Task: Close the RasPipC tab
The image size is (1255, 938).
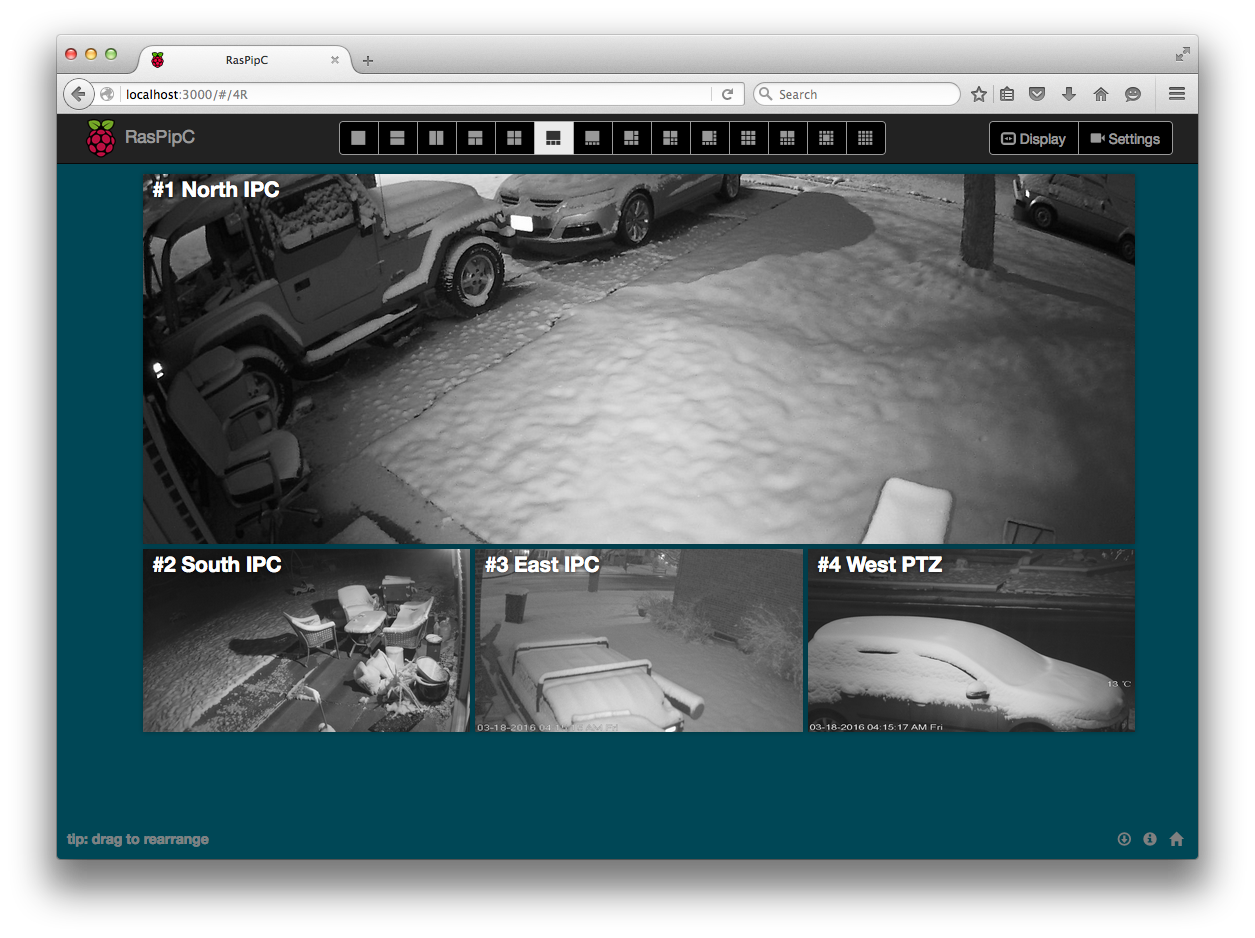Action: coord(335,60)
